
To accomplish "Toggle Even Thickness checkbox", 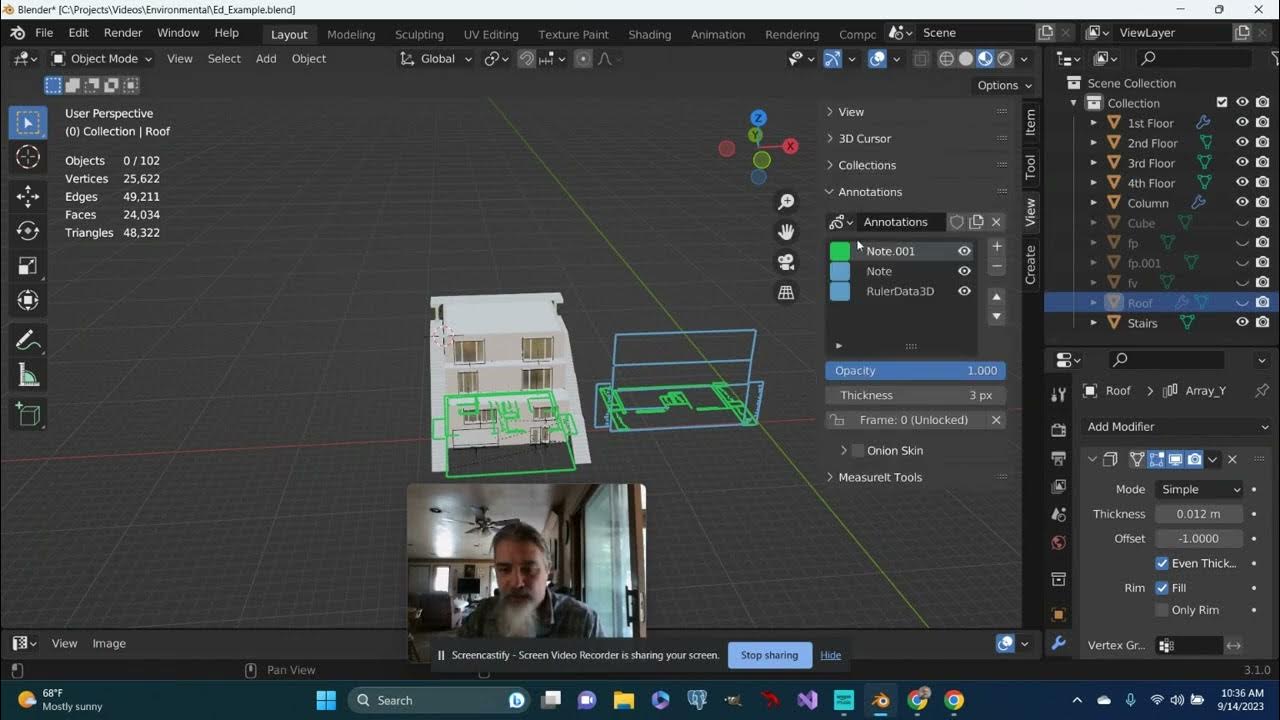I will 1162,563.
